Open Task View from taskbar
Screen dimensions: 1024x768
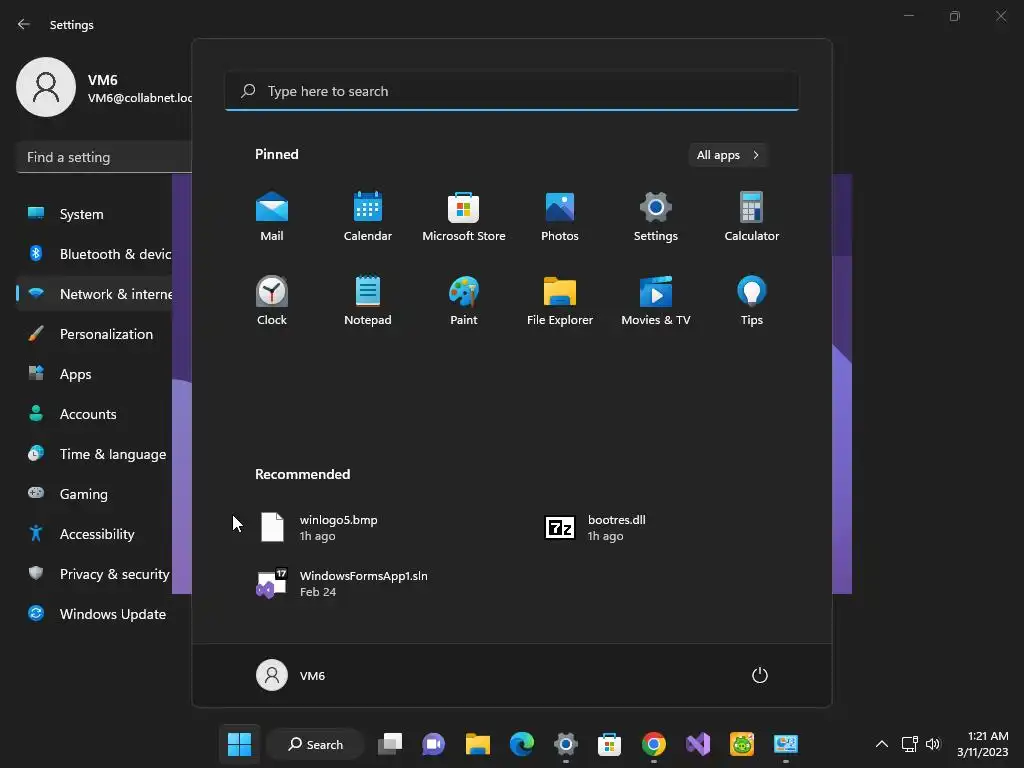coord(390,744)
